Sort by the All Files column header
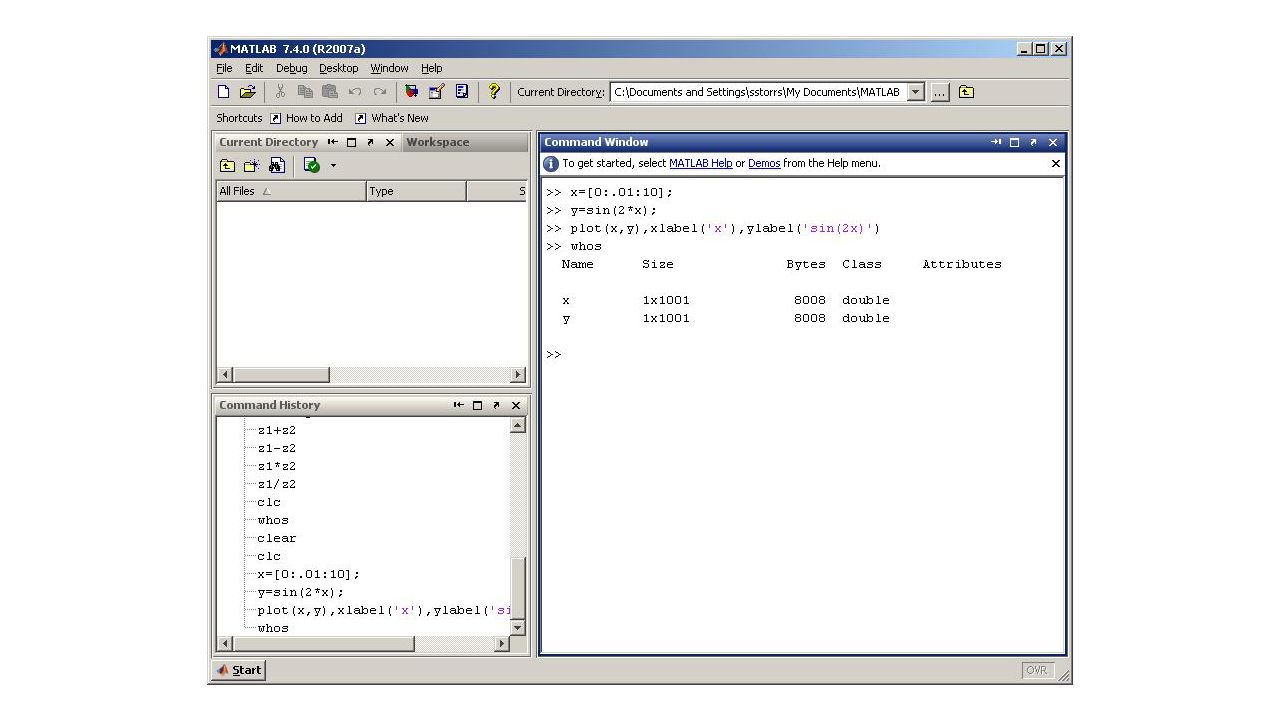 pyautogui.click(x=291, y=191)
